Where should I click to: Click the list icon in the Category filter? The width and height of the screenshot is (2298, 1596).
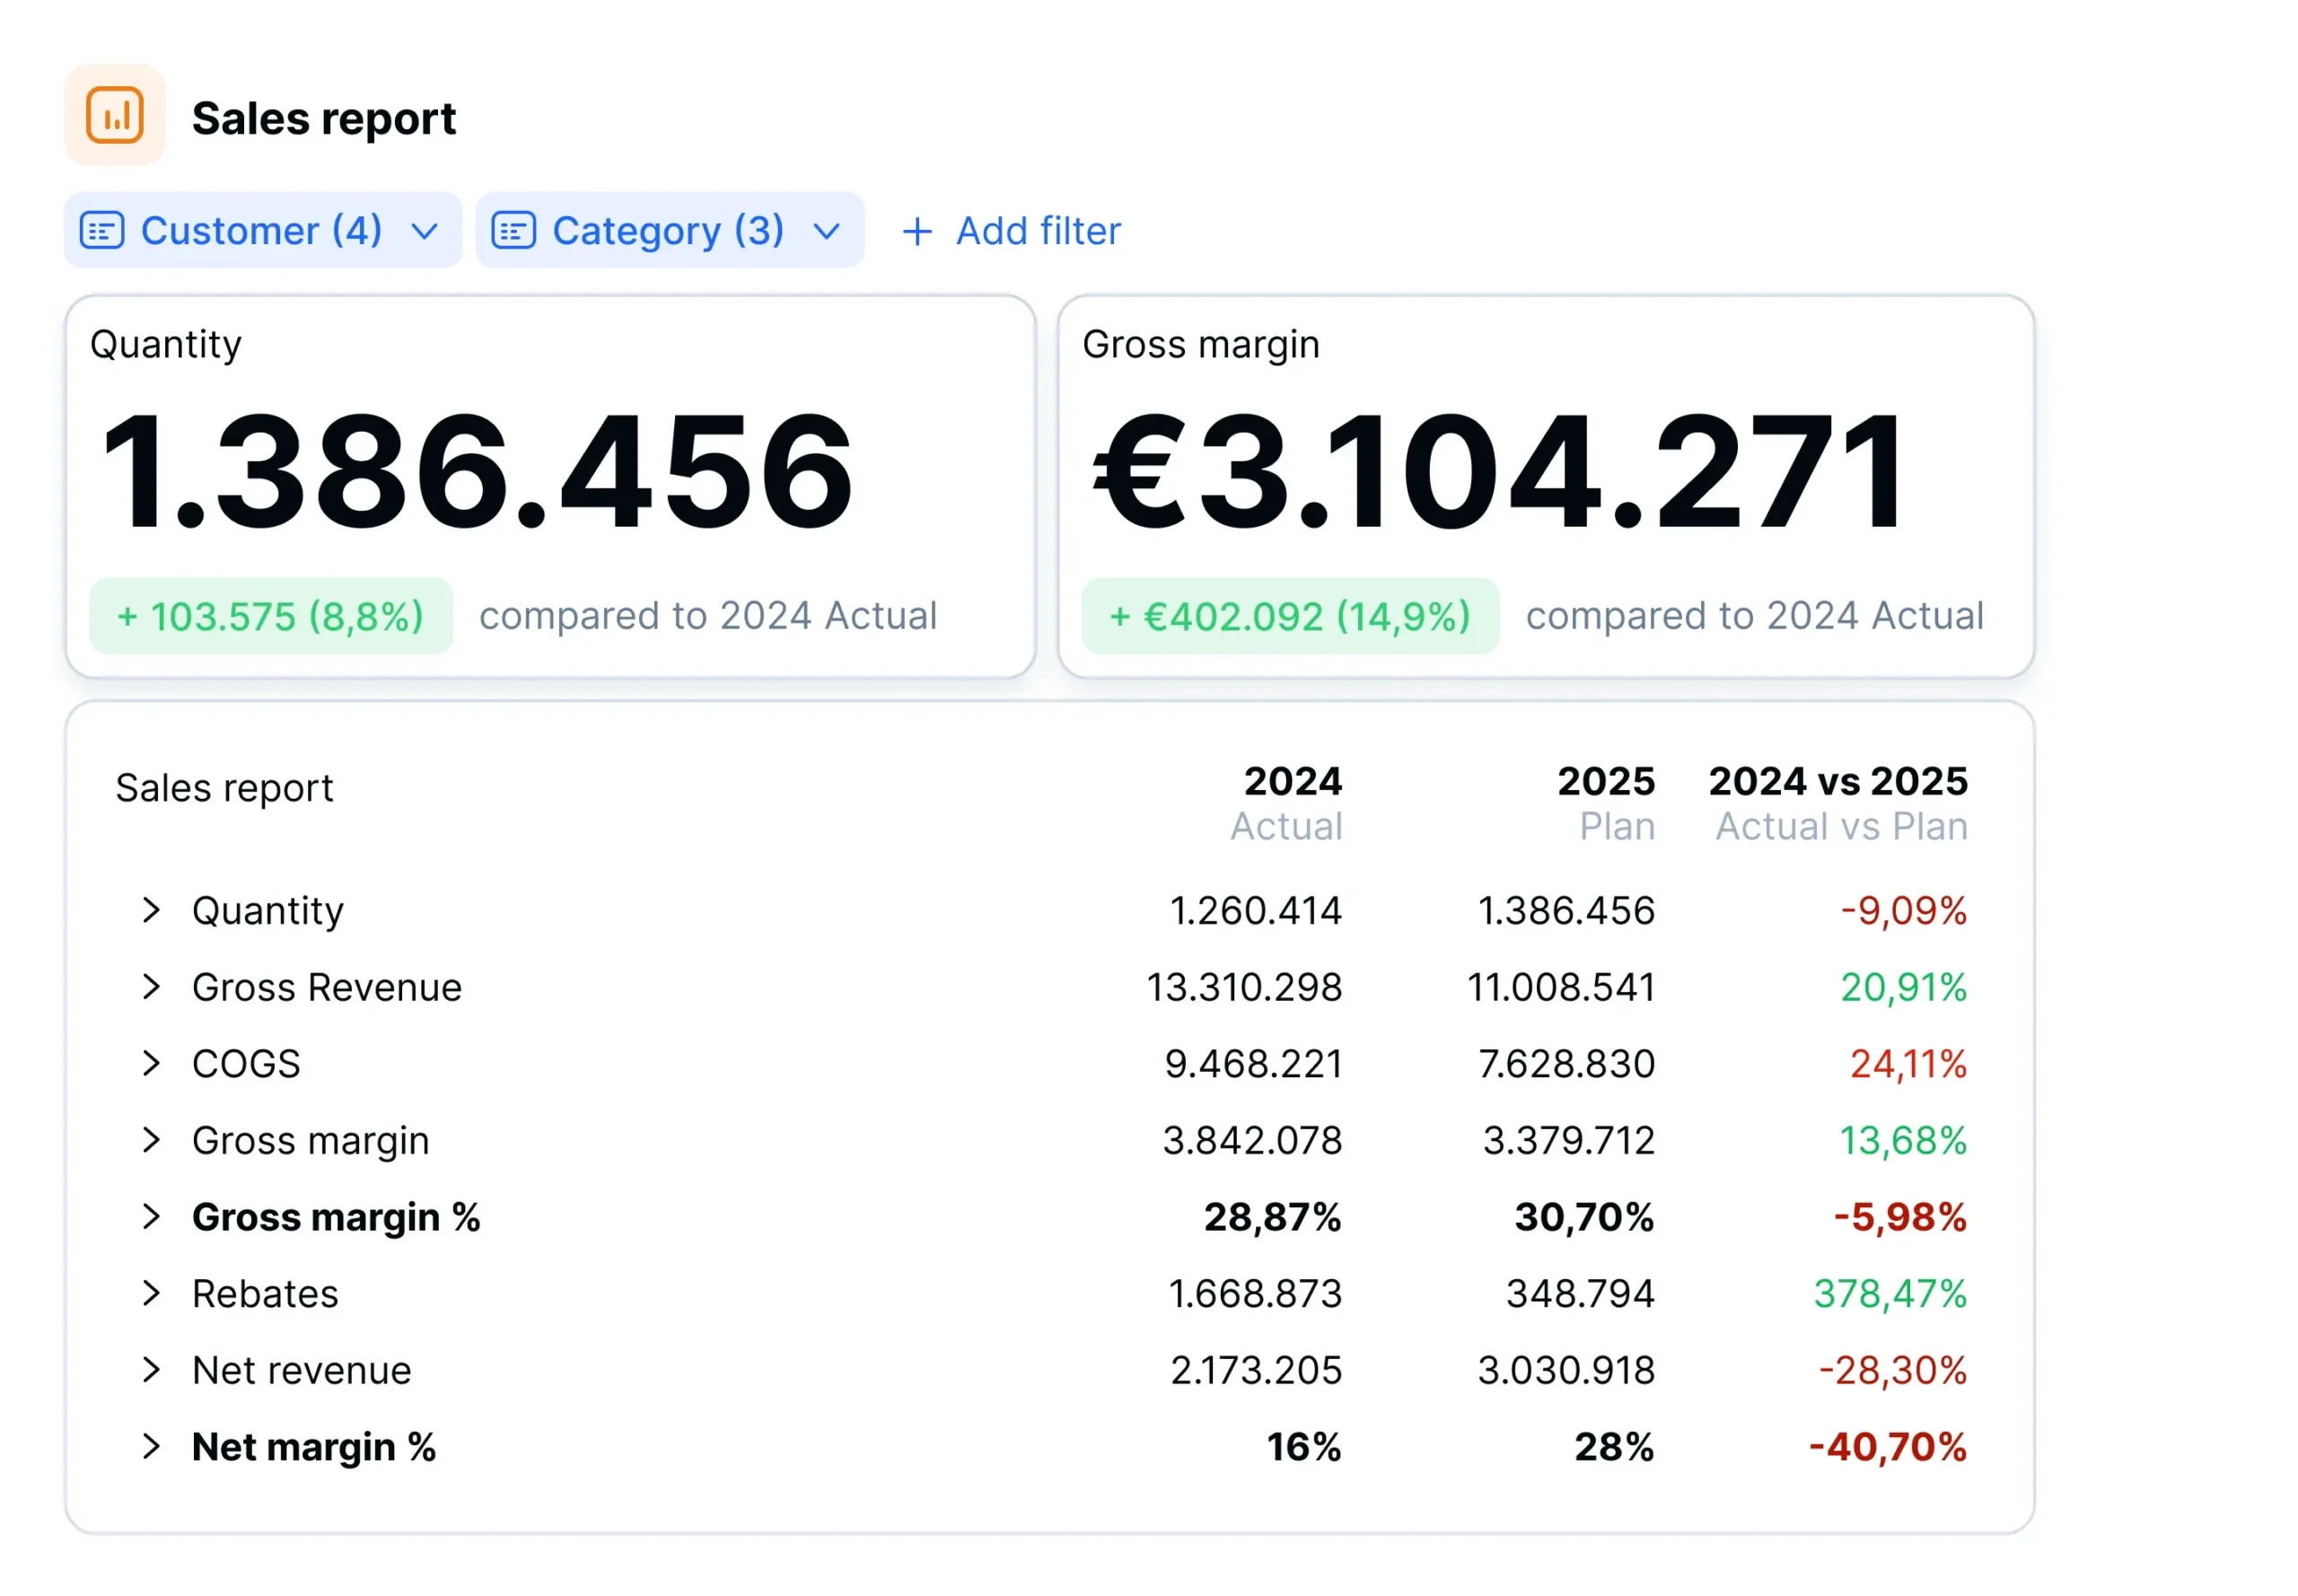(x=514, y=230)
